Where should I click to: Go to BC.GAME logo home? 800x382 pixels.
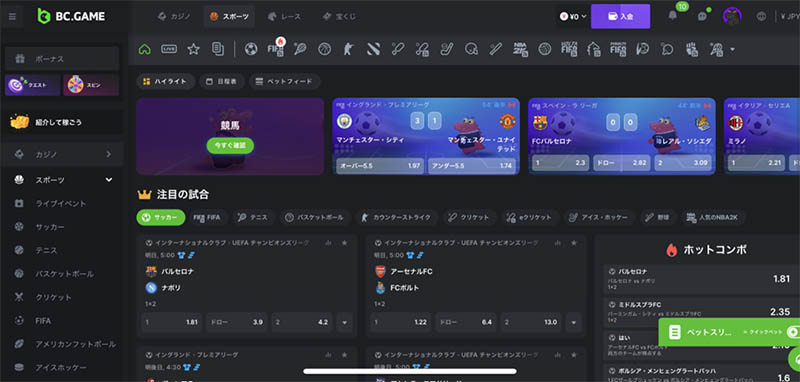pos(71,16)
